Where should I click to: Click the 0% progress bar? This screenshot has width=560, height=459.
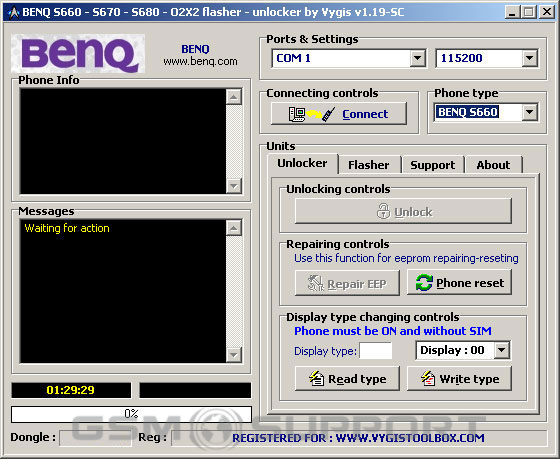[x=131, y=414]
